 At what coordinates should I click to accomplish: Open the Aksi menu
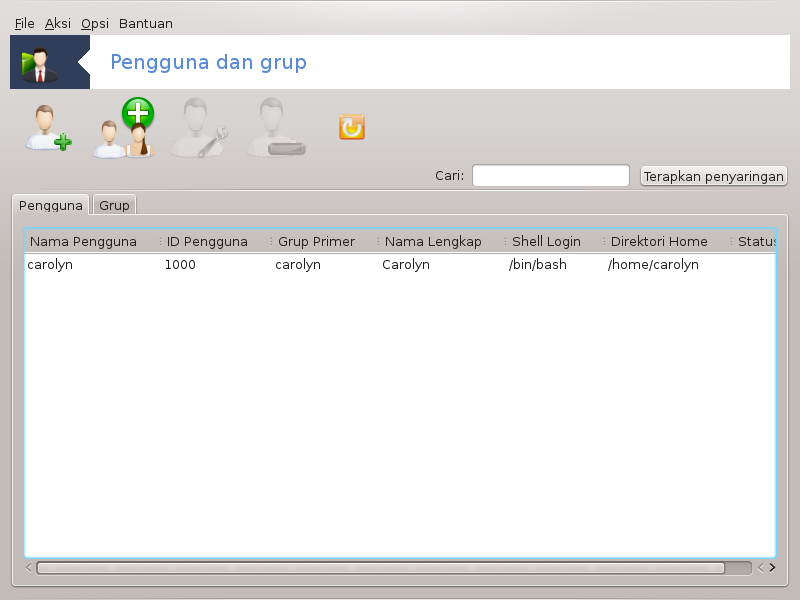(x=58, y=23)
